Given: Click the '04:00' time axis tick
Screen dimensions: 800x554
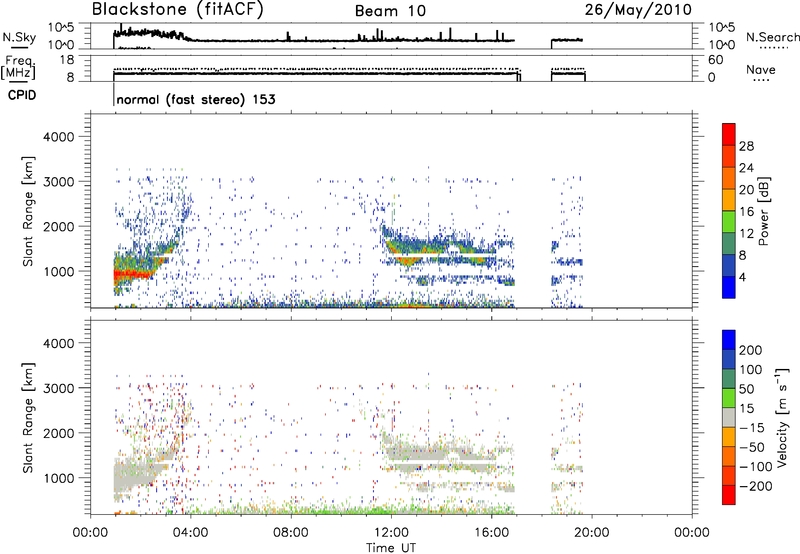Looking at the screenshot, I should [190, 533].
